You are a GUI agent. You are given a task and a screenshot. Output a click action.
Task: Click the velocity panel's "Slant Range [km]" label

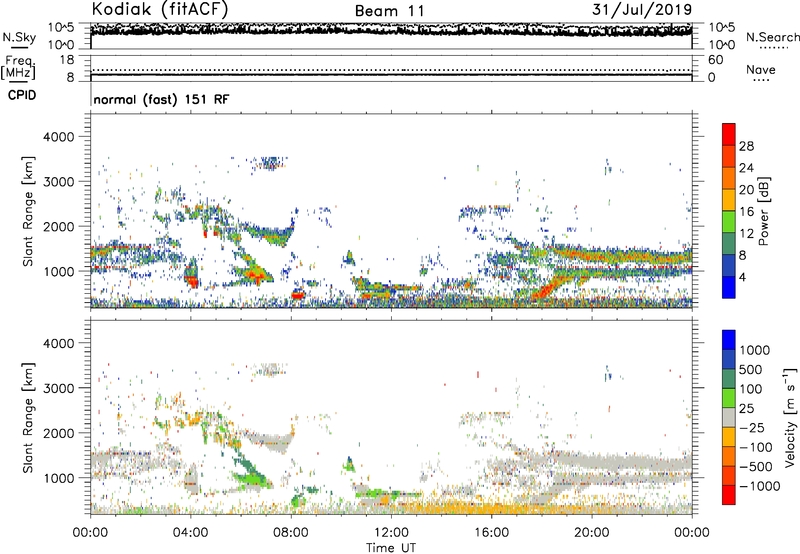coord(28,418)
